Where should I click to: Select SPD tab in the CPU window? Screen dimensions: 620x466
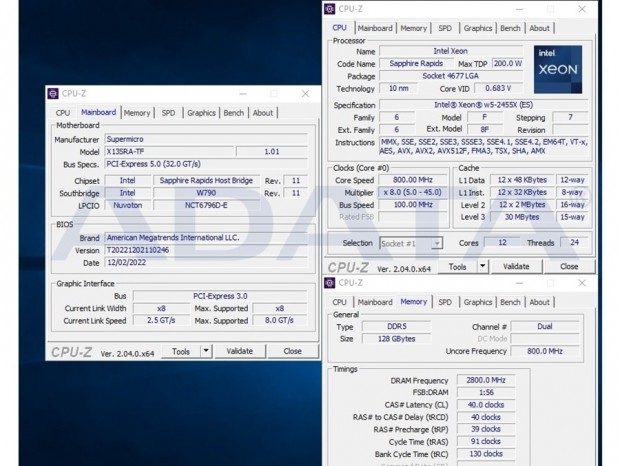coord(445,28)
